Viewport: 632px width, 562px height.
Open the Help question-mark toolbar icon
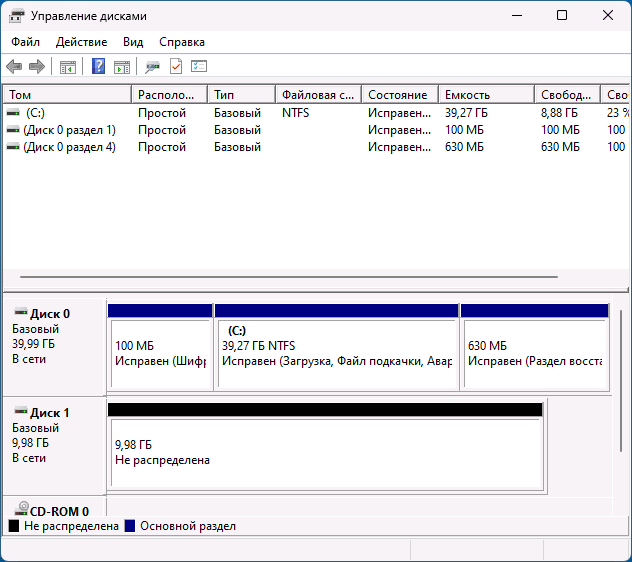[x=98, y=66]
